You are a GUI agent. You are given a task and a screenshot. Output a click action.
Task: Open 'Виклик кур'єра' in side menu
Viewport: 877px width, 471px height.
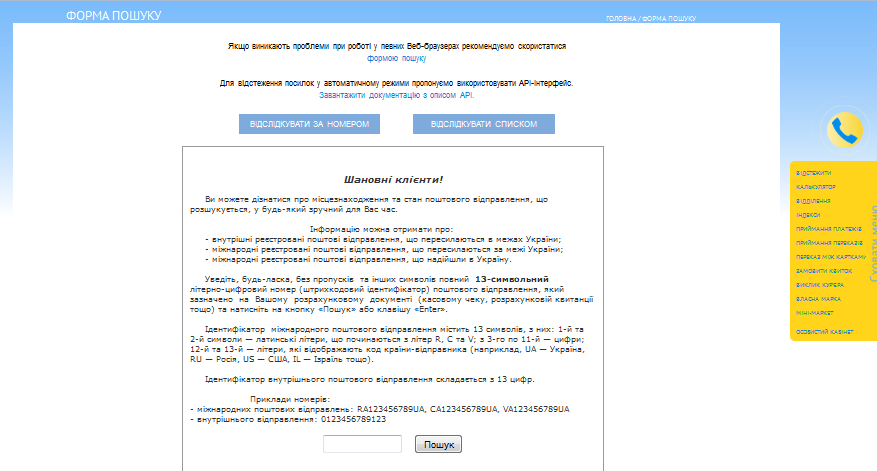click(820, 285)
